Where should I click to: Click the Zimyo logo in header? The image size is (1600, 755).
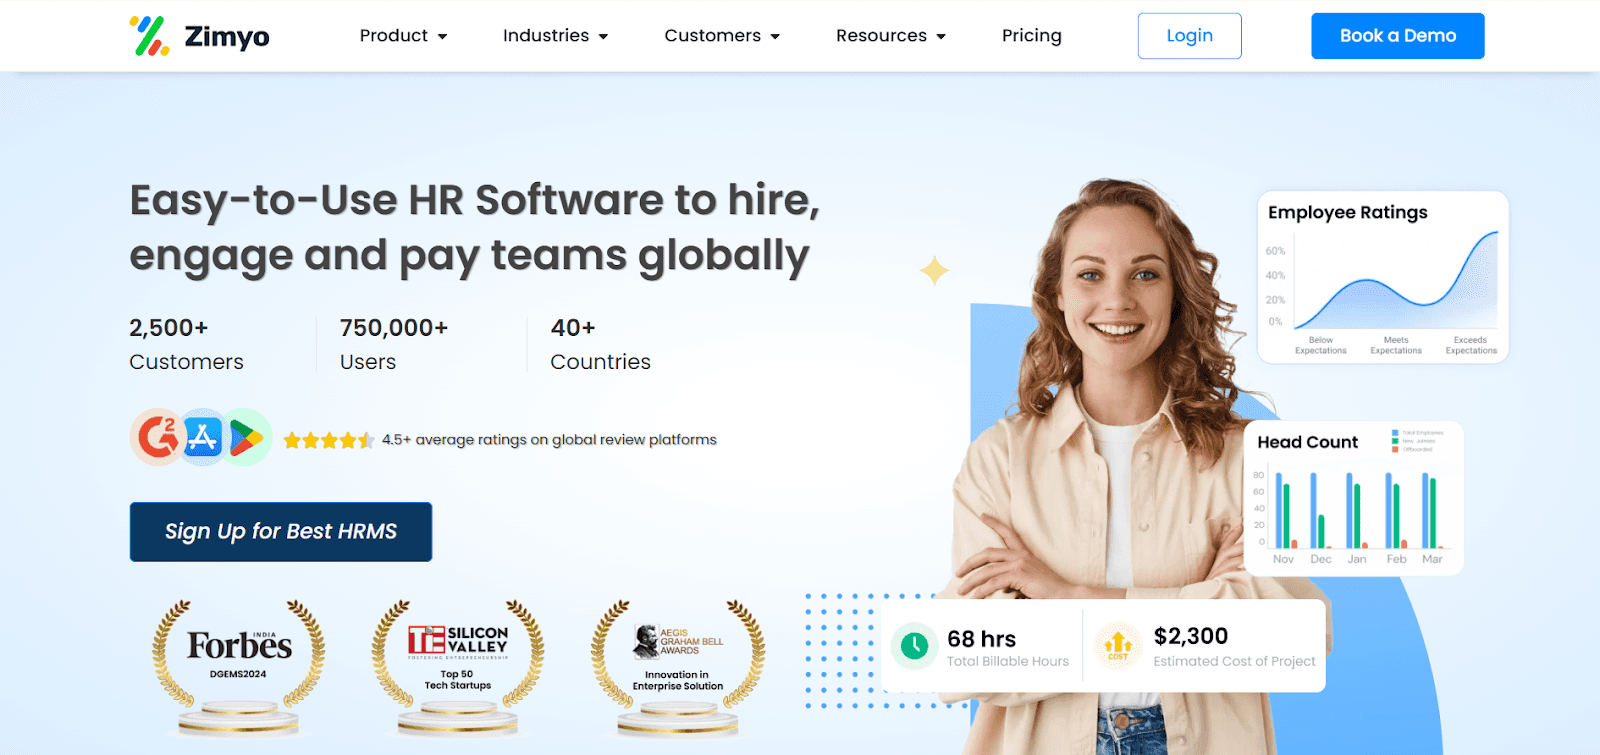coord(199,36)
